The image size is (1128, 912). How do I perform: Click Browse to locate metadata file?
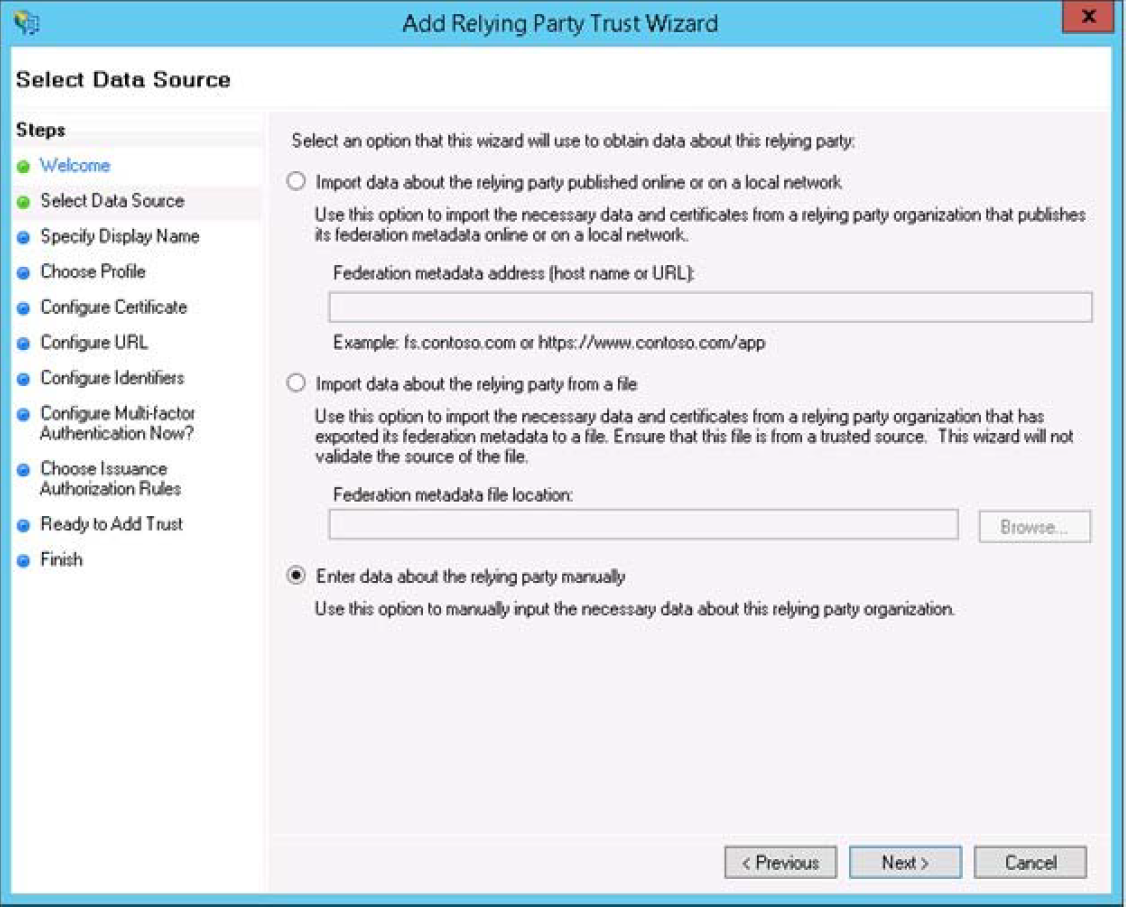(1034, 526)
